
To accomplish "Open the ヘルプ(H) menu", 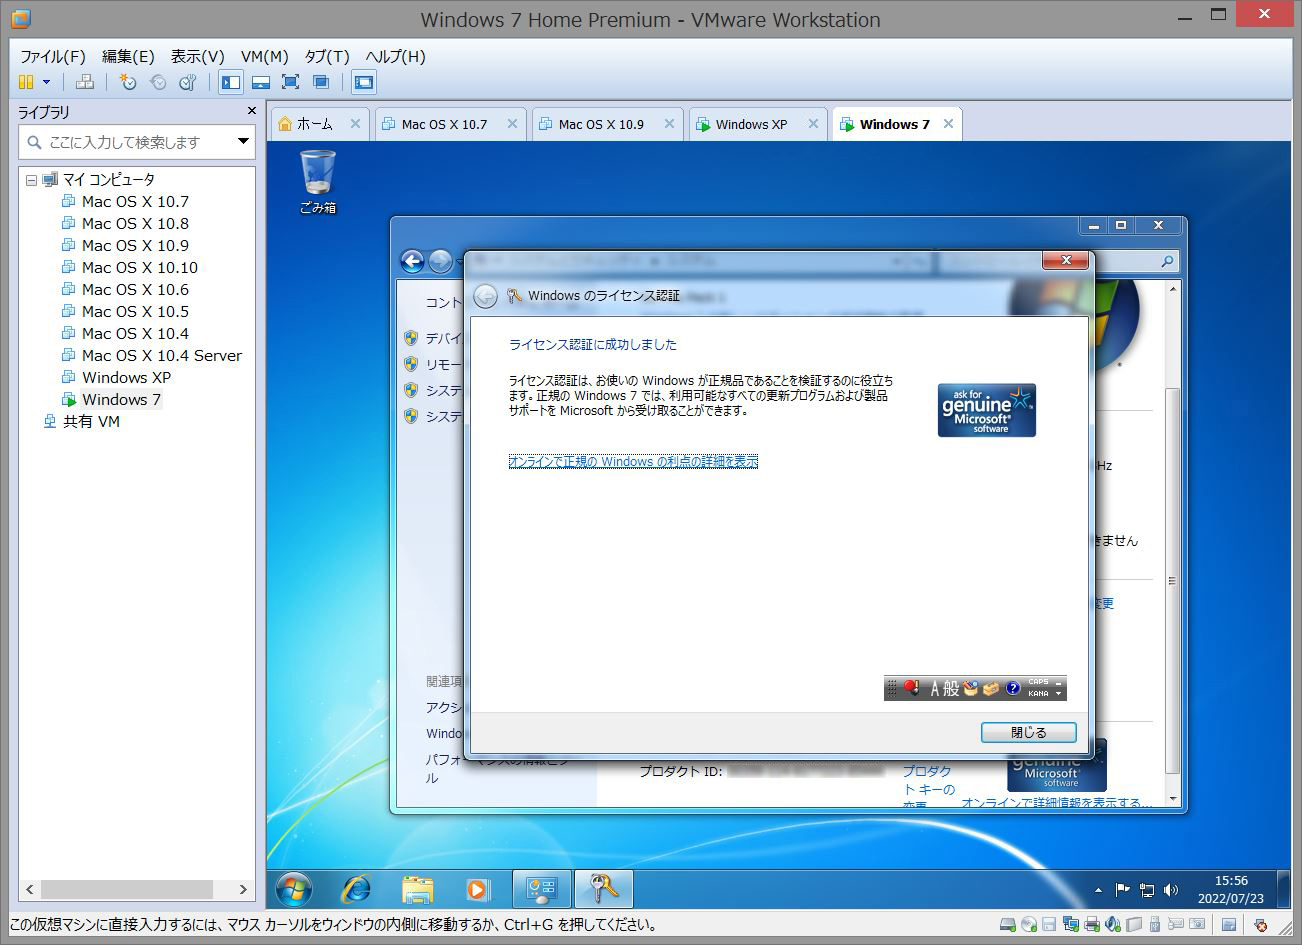I will coord(395,56).
